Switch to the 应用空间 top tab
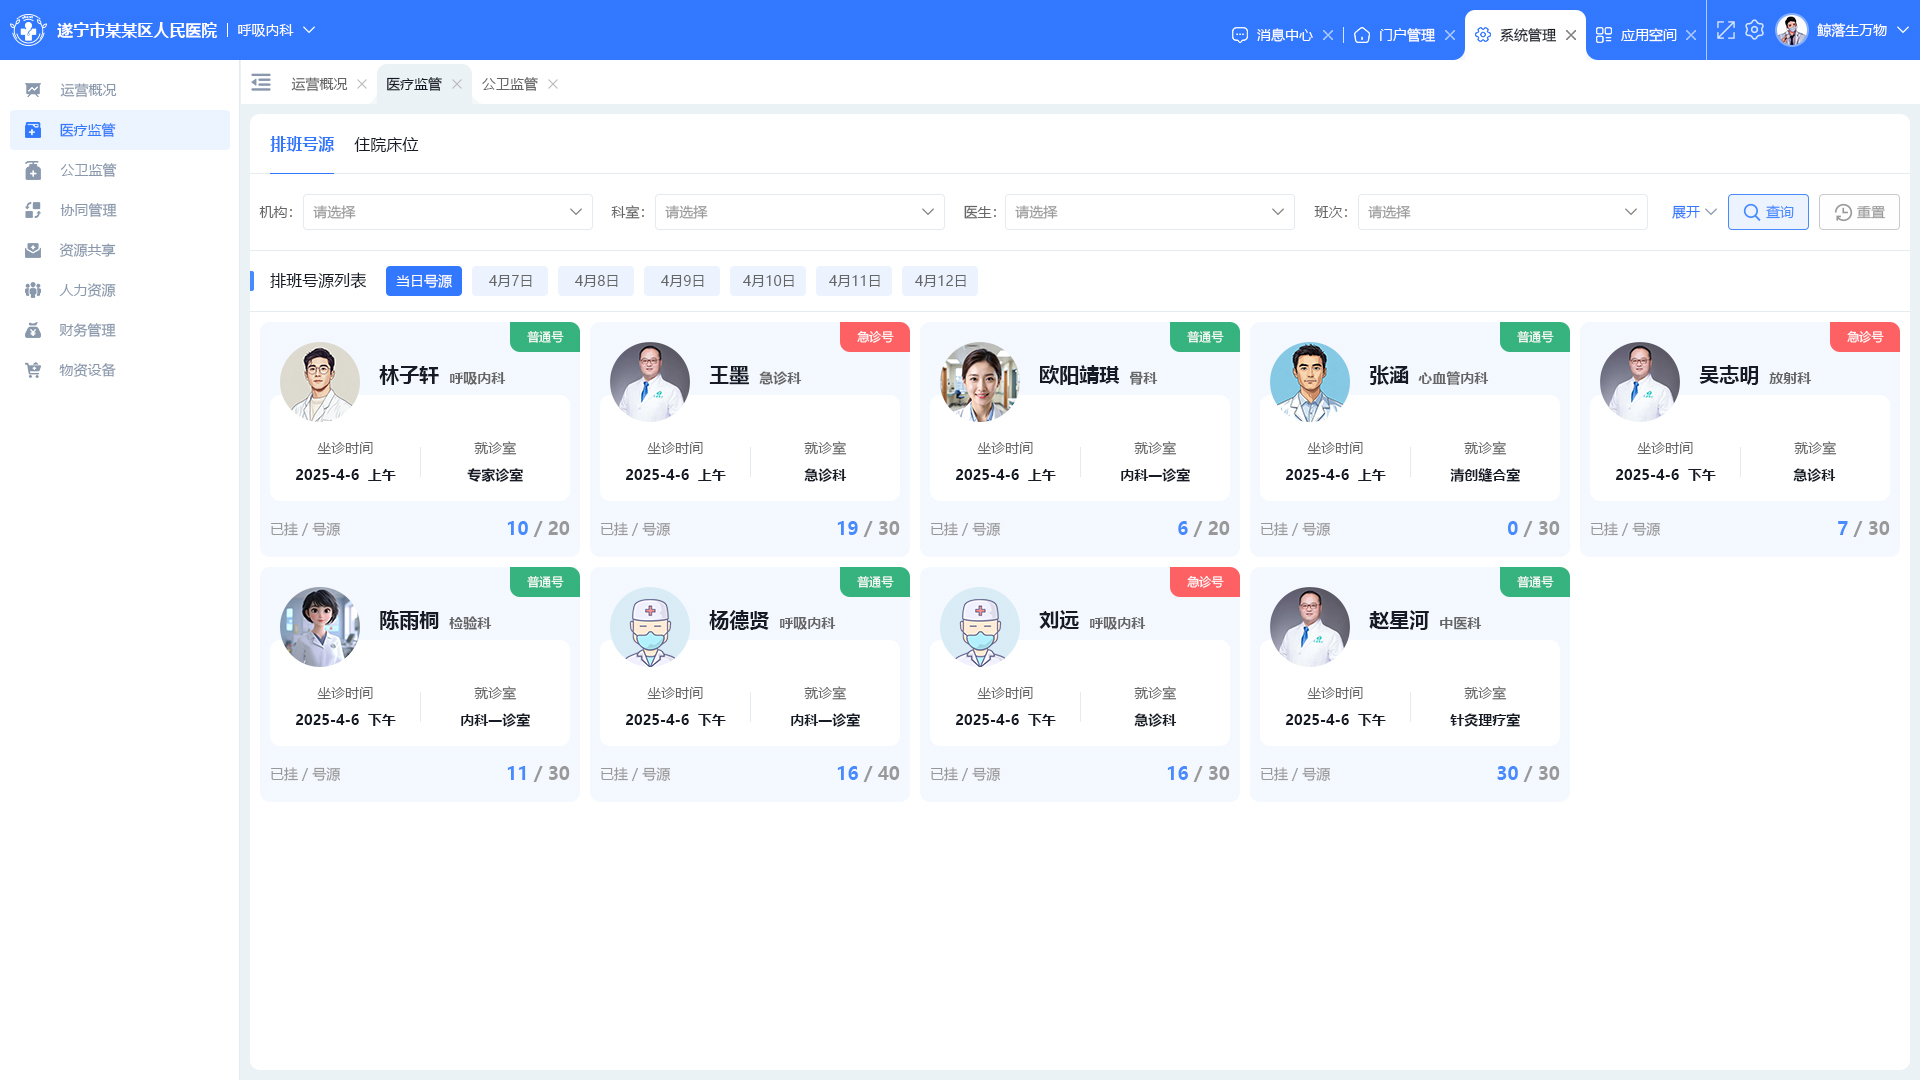The height and width of the screenshot is (1080, 1920). point(1647,35)
